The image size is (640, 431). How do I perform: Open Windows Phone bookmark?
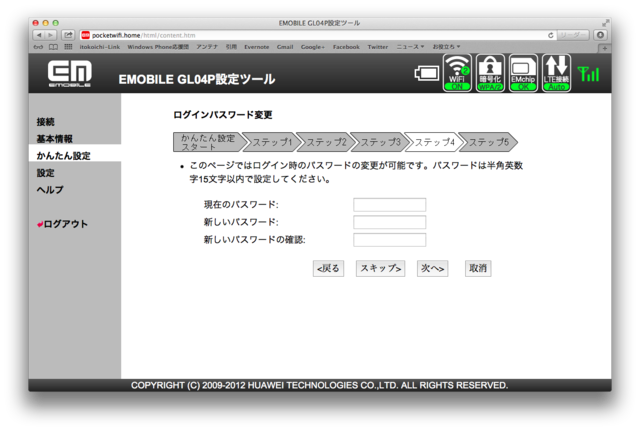coord(158,47)
